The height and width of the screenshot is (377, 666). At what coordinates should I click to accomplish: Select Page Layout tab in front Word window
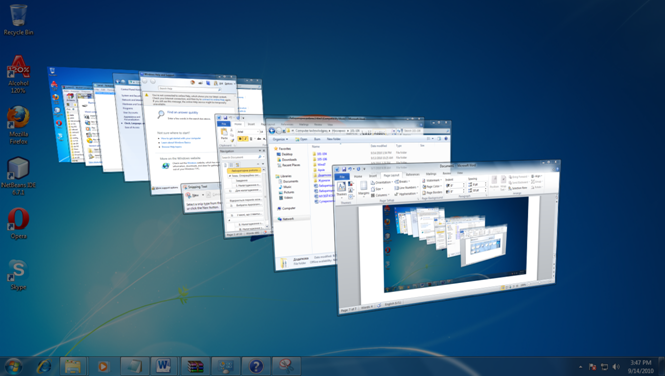[391, 175]
